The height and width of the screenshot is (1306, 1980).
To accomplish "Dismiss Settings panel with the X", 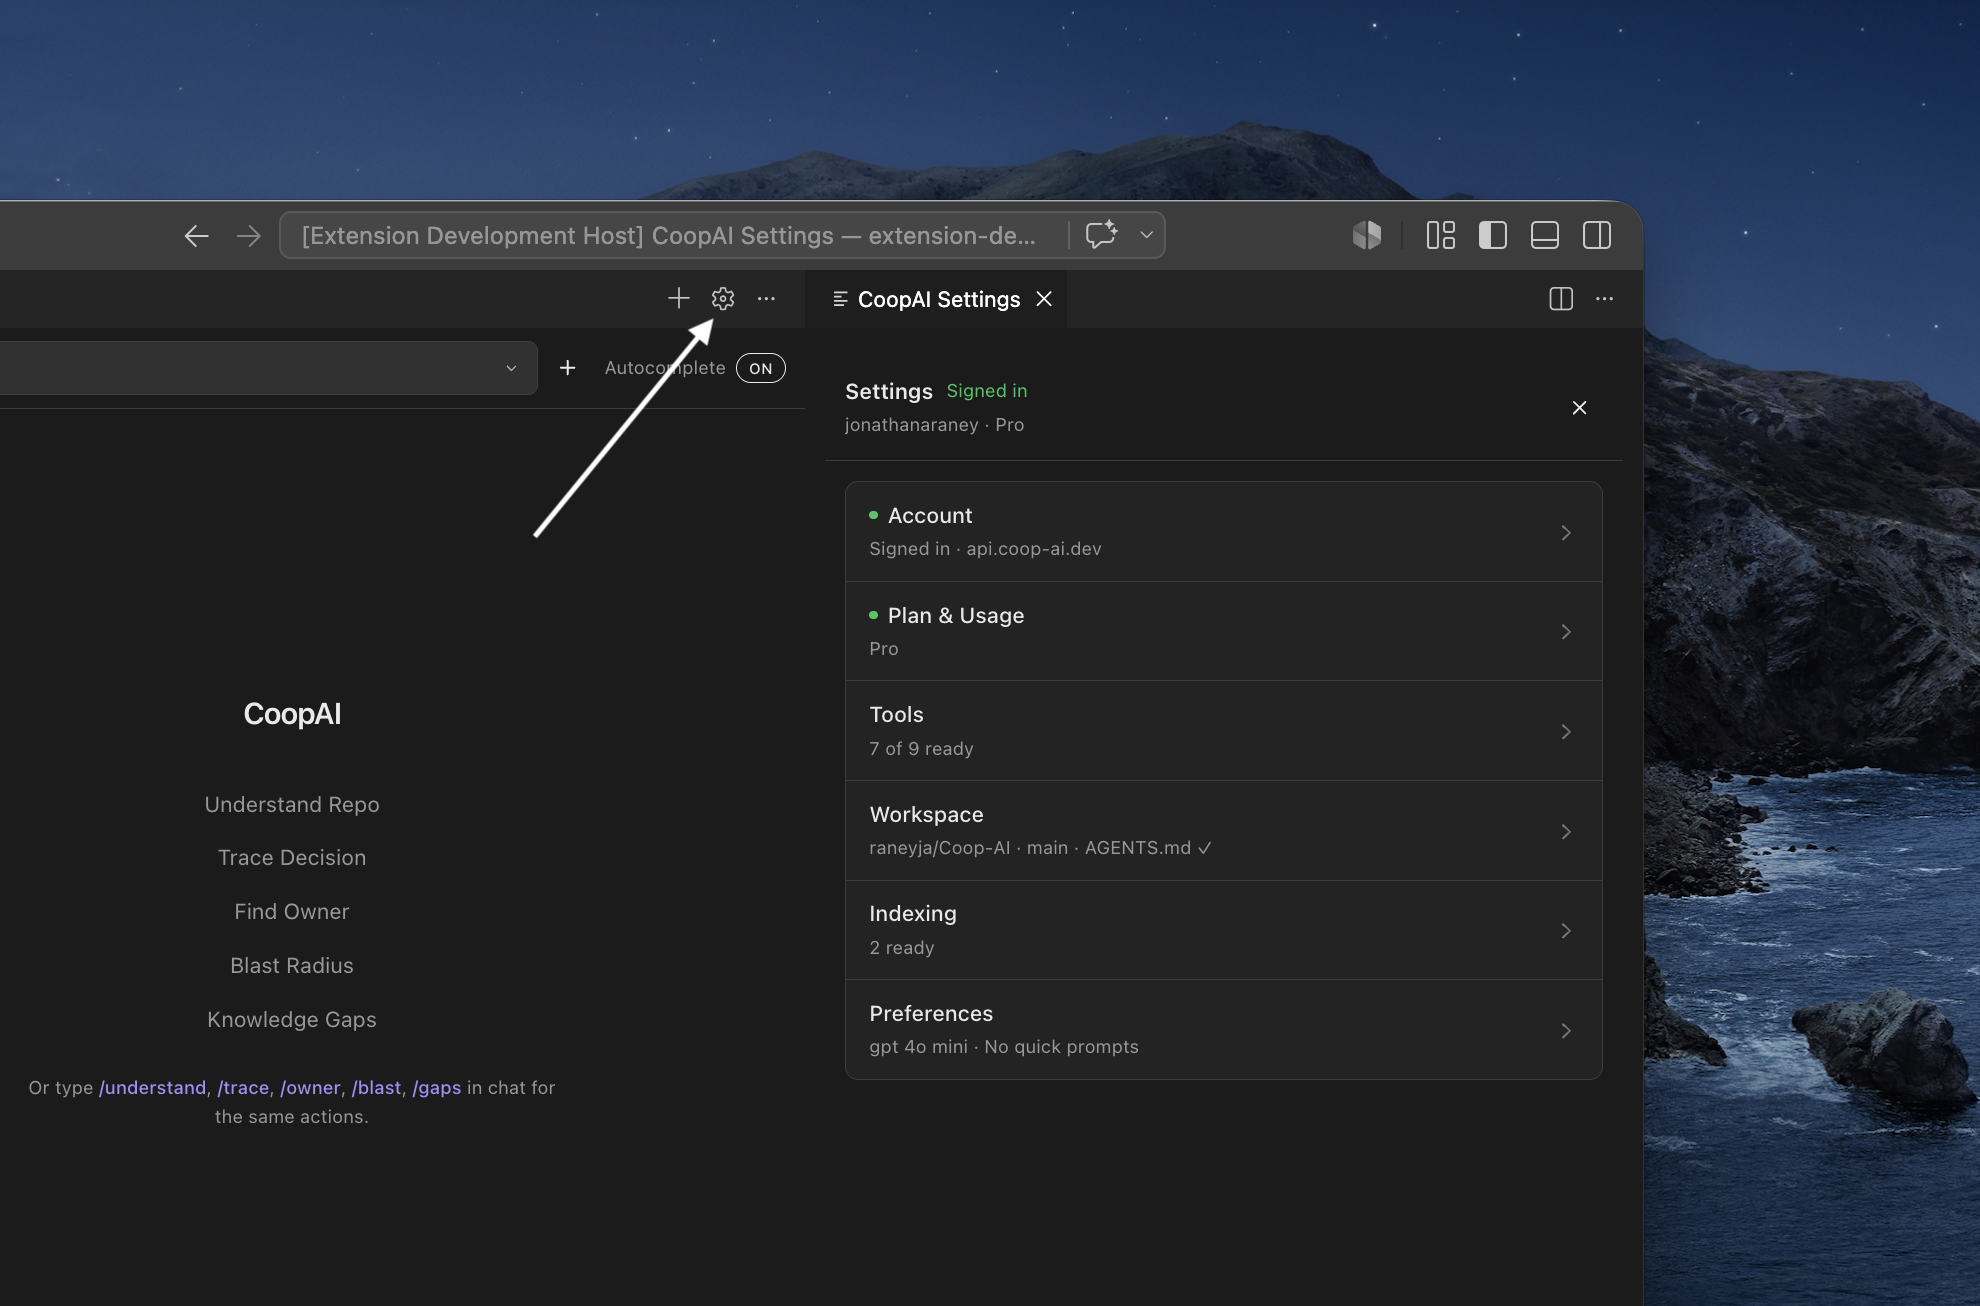I will point(1579,408).
